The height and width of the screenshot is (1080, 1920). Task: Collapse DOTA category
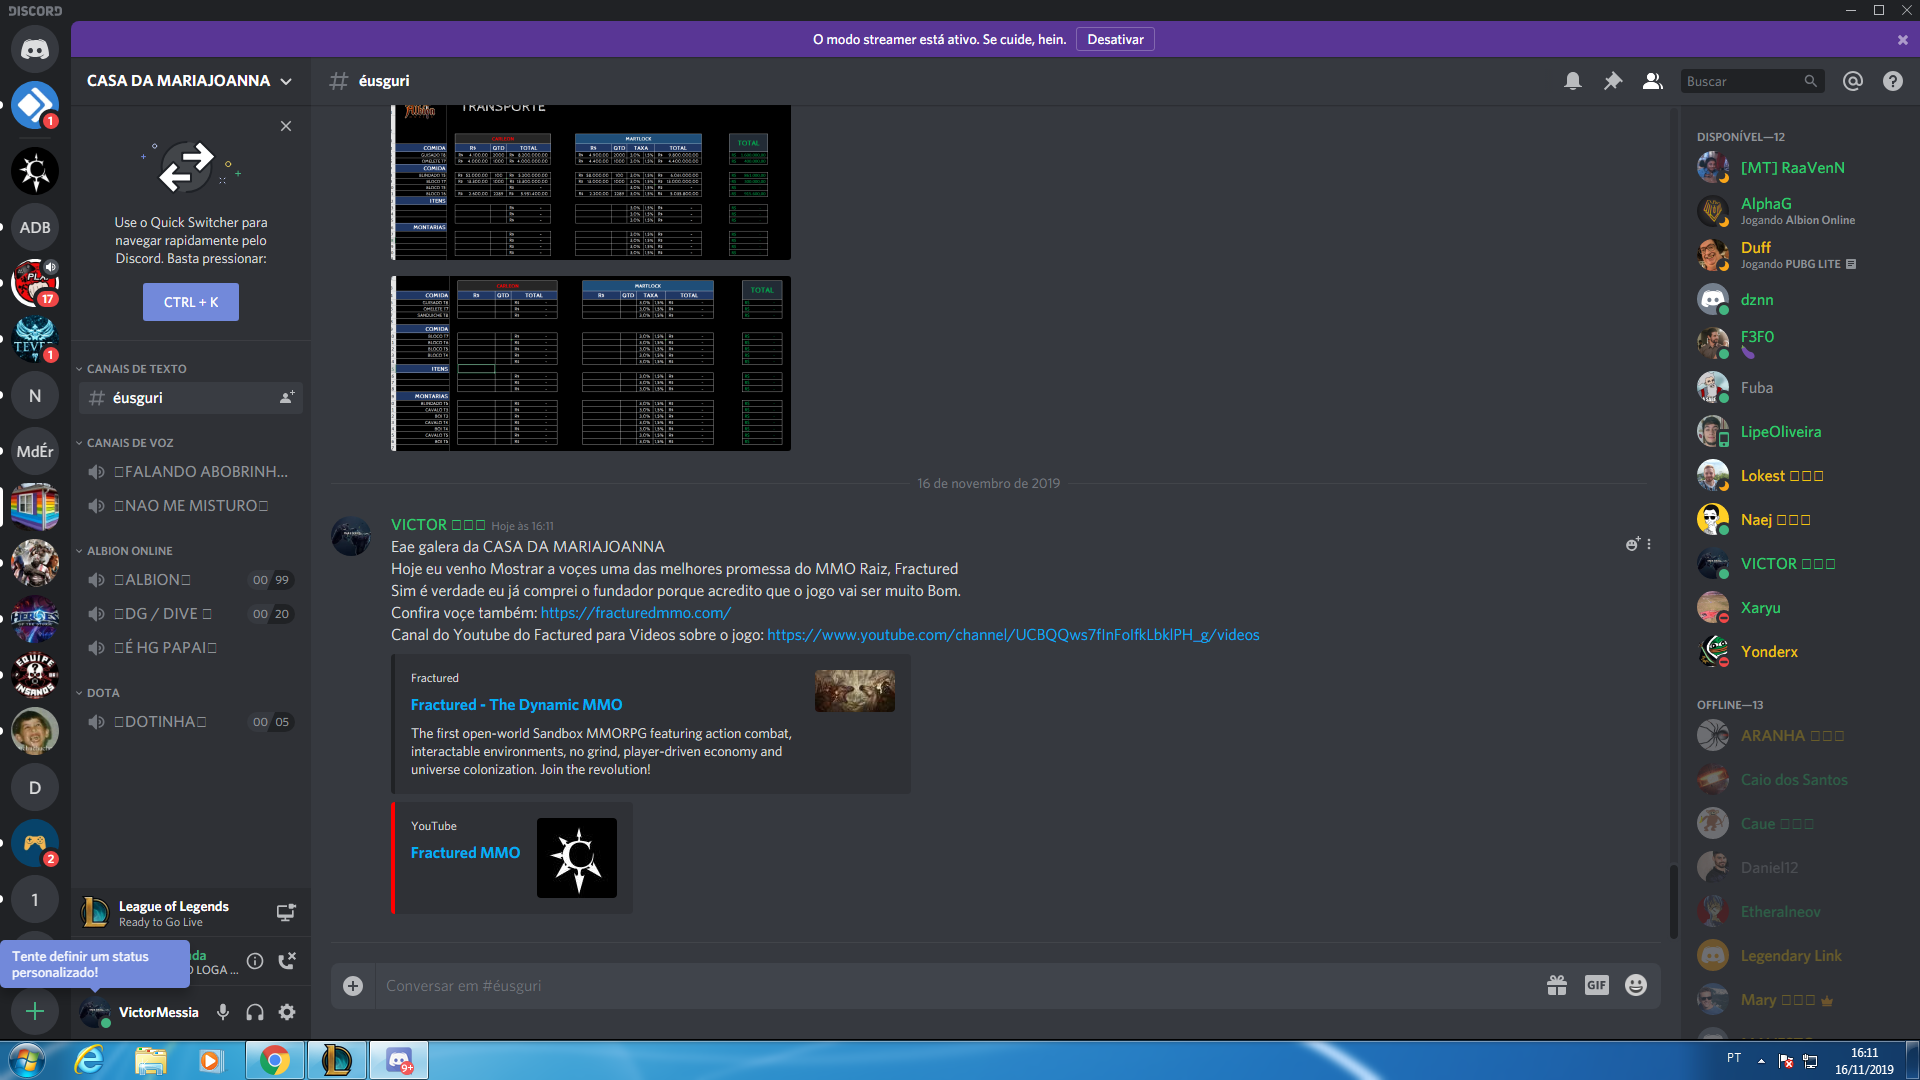tap(98, 693)
